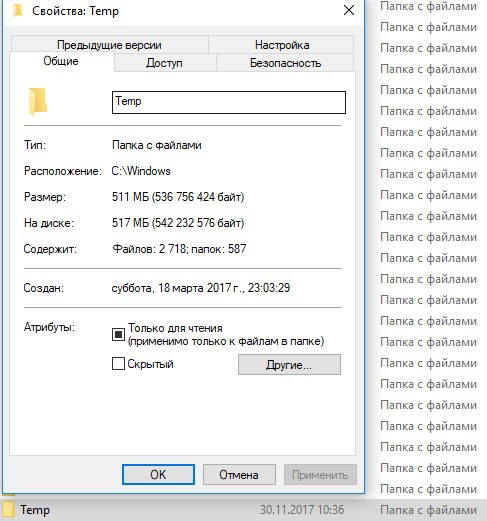Click the large Temp folder icon
The width and height of the screenshot is (487, 521).
pos(38,101)
